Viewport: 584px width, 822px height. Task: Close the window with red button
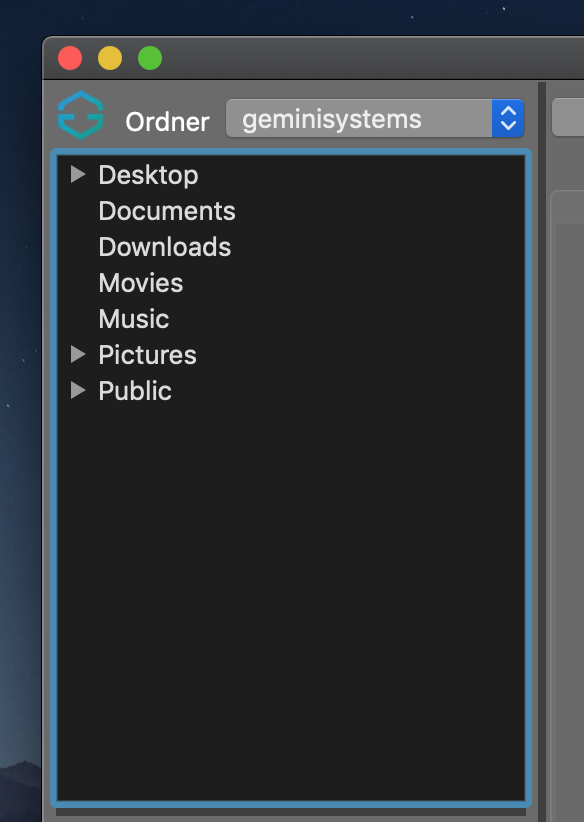click(x=70, y=58)
